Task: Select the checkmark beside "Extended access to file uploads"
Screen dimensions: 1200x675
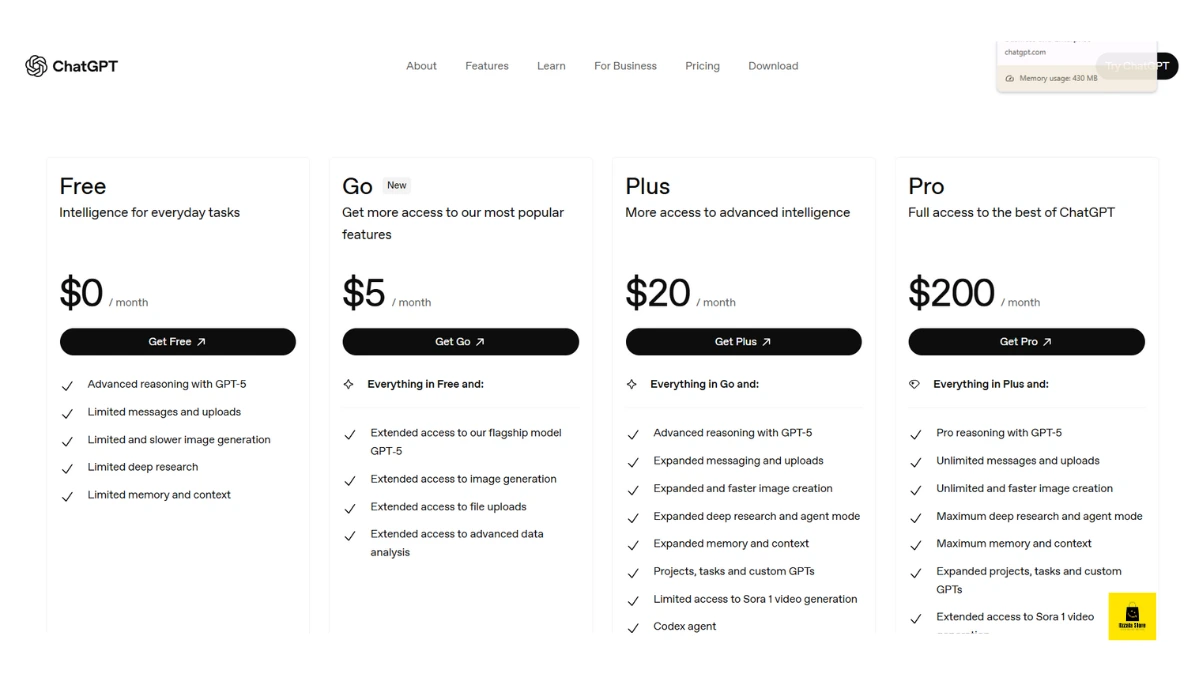Action: (x=351, y=507)
